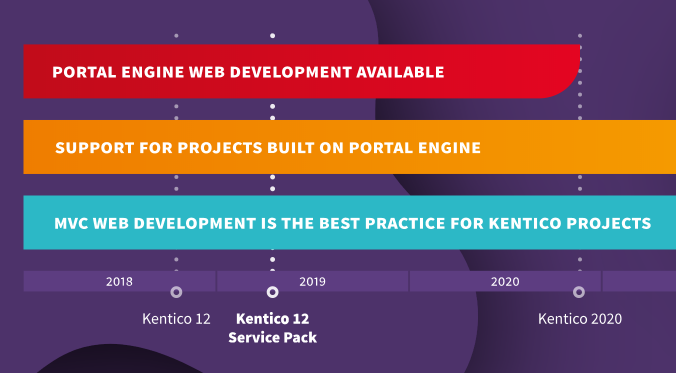676x373 pixels.
Task: Click the Kentico 12 Service Pack marker circle
Action: pyautogui.click(x=272, y=292)
